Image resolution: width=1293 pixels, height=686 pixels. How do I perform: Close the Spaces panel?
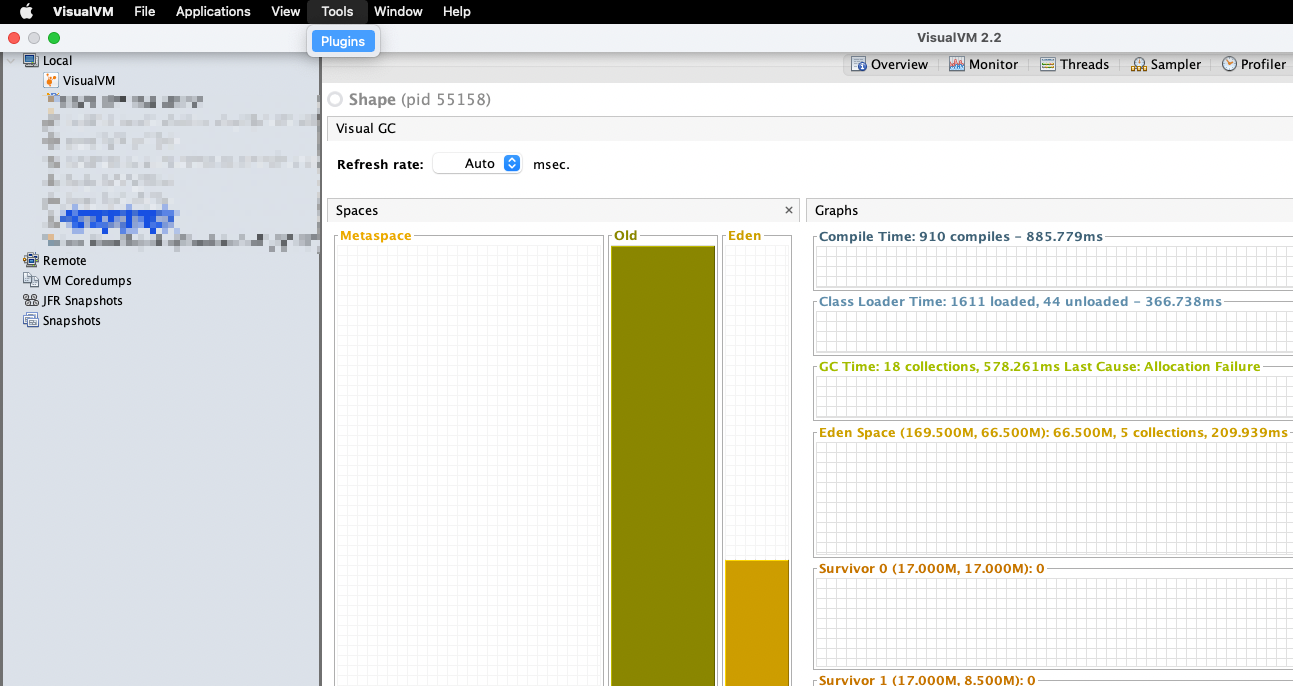(x=789, y=210)
